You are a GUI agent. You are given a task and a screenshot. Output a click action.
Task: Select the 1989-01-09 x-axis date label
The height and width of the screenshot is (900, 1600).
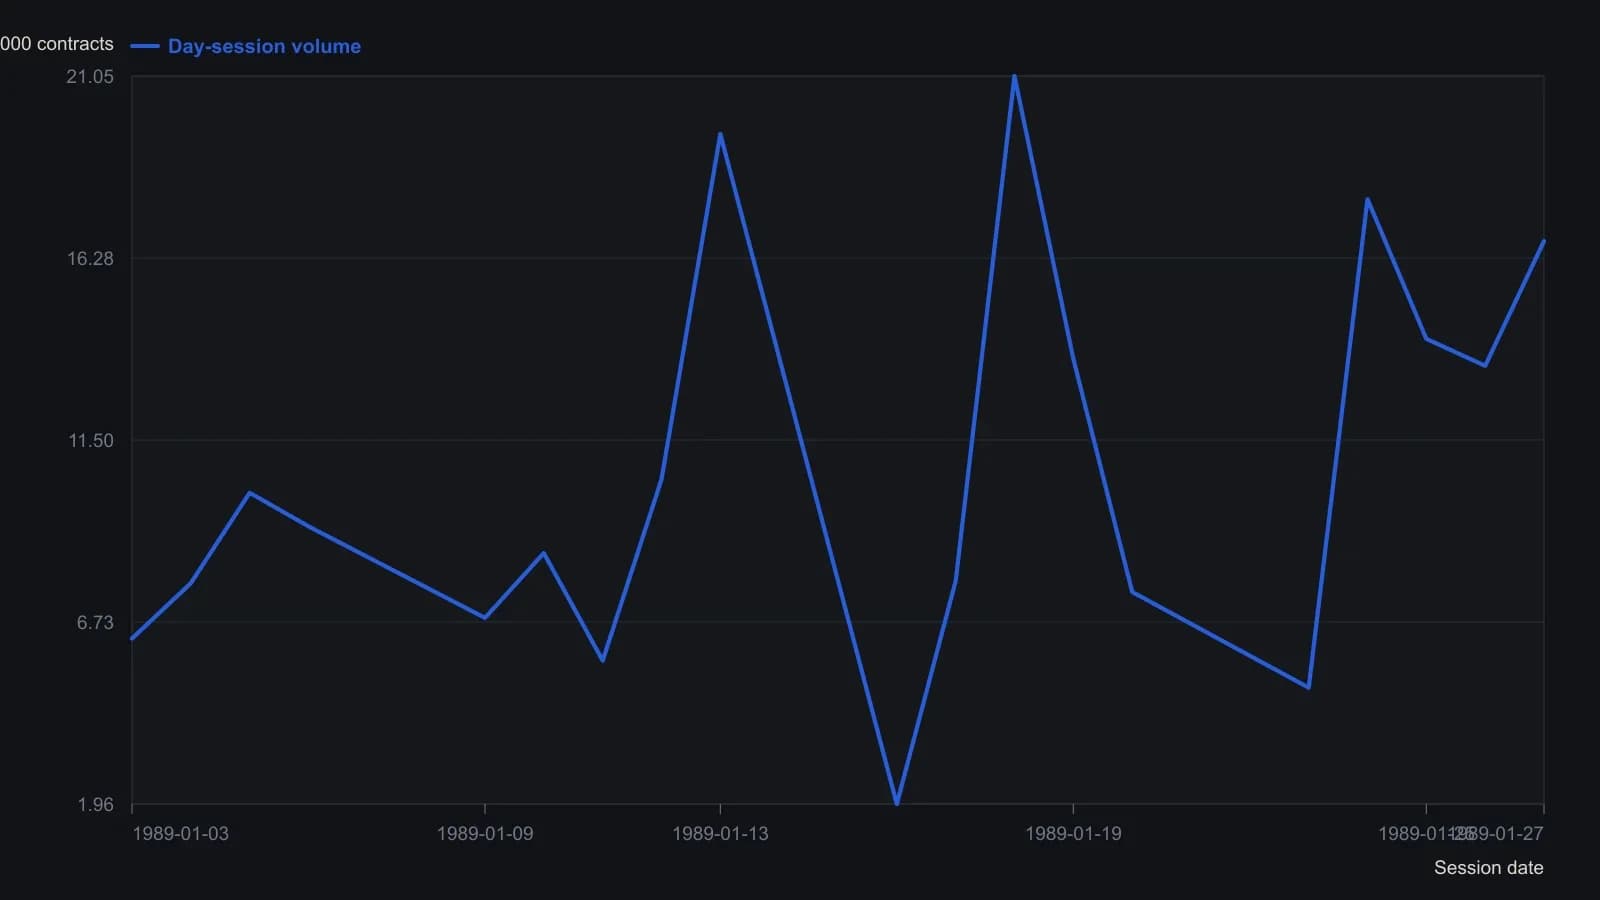pyautogui.click(x=485, y=834)
